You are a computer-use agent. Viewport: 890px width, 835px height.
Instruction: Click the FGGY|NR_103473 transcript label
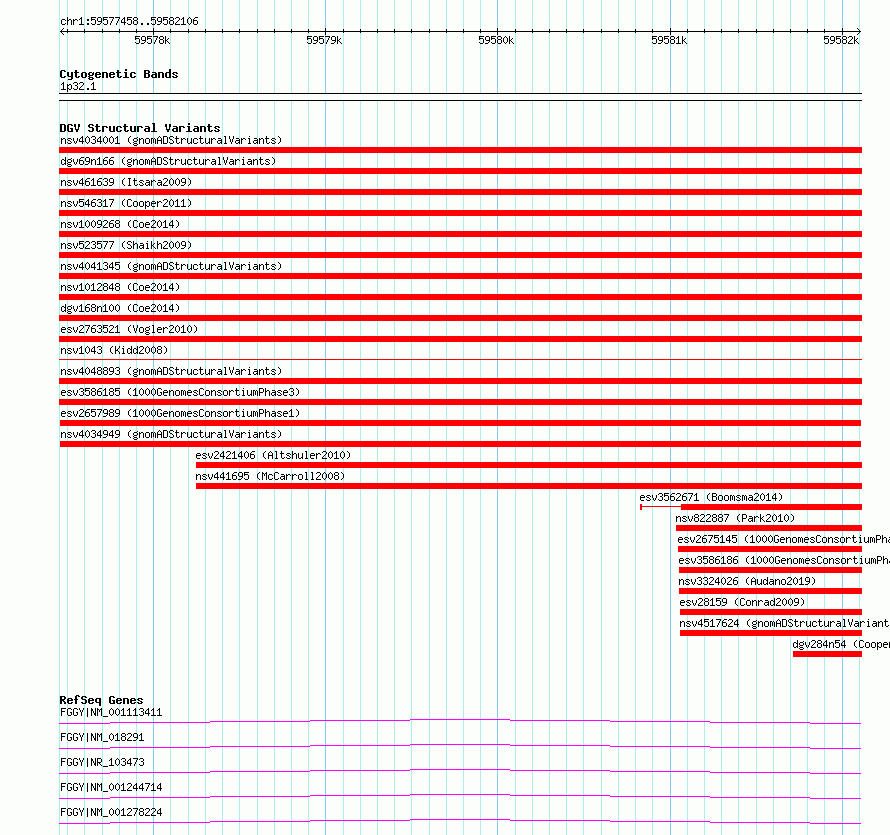tap(102, 762)
